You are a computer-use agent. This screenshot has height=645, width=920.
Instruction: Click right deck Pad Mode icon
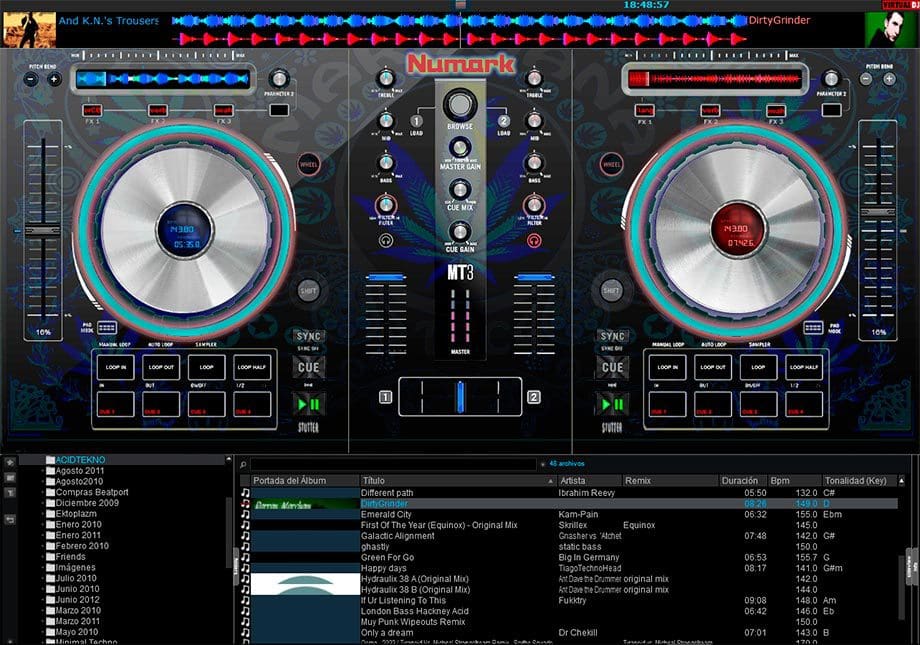pyautogui.click(x=813, y=327)
